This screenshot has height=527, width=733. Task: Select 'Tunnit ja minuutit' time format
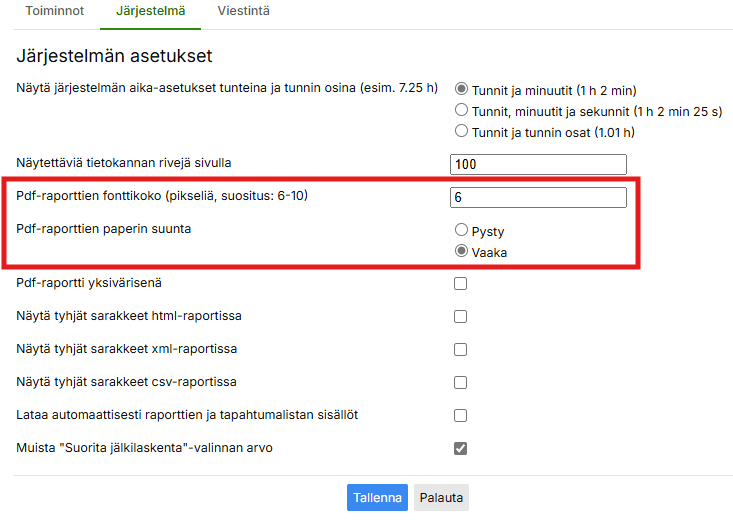coord(462,89)
